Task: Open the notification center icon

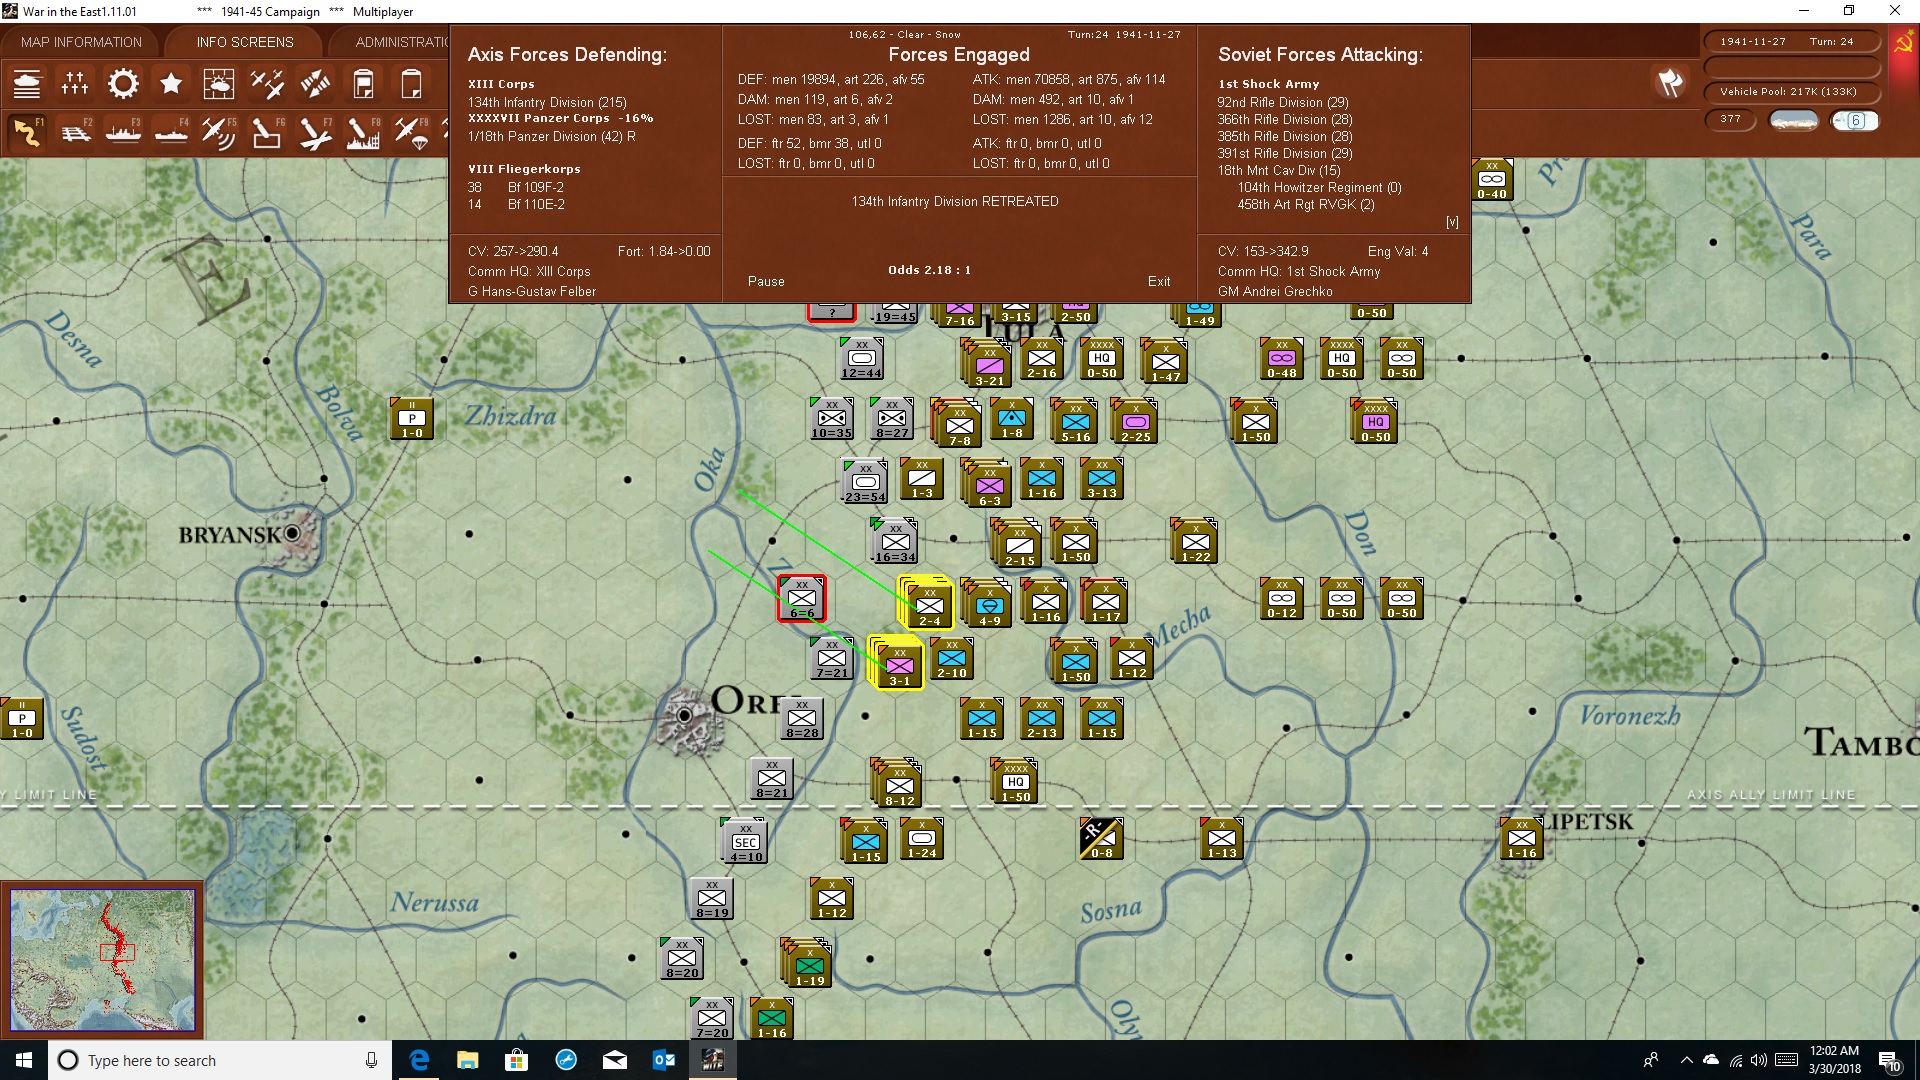Action: [1890, 1060]
